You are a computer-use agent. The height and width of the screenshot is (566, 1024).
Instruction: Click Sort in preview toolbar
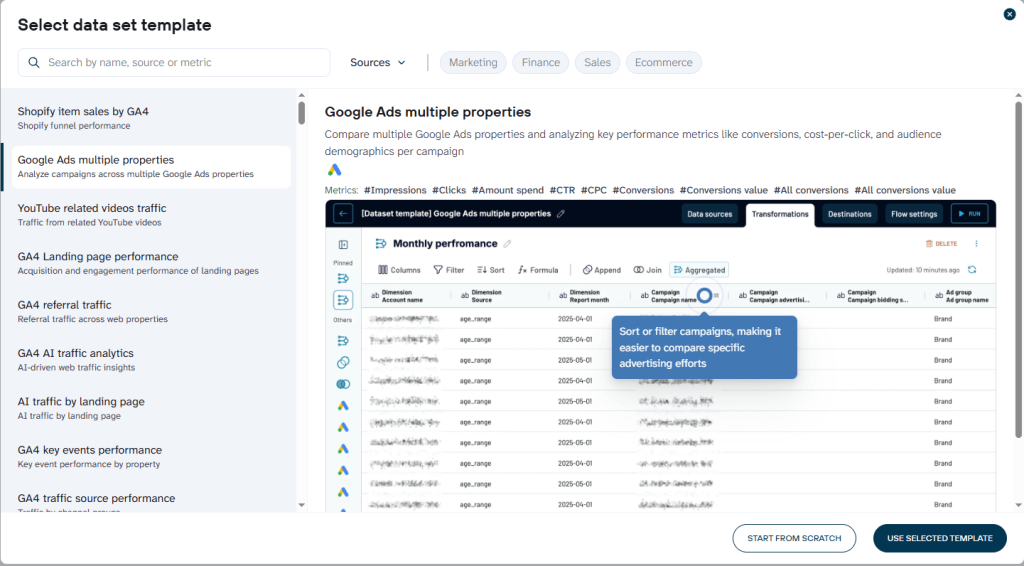click(490, 270)
